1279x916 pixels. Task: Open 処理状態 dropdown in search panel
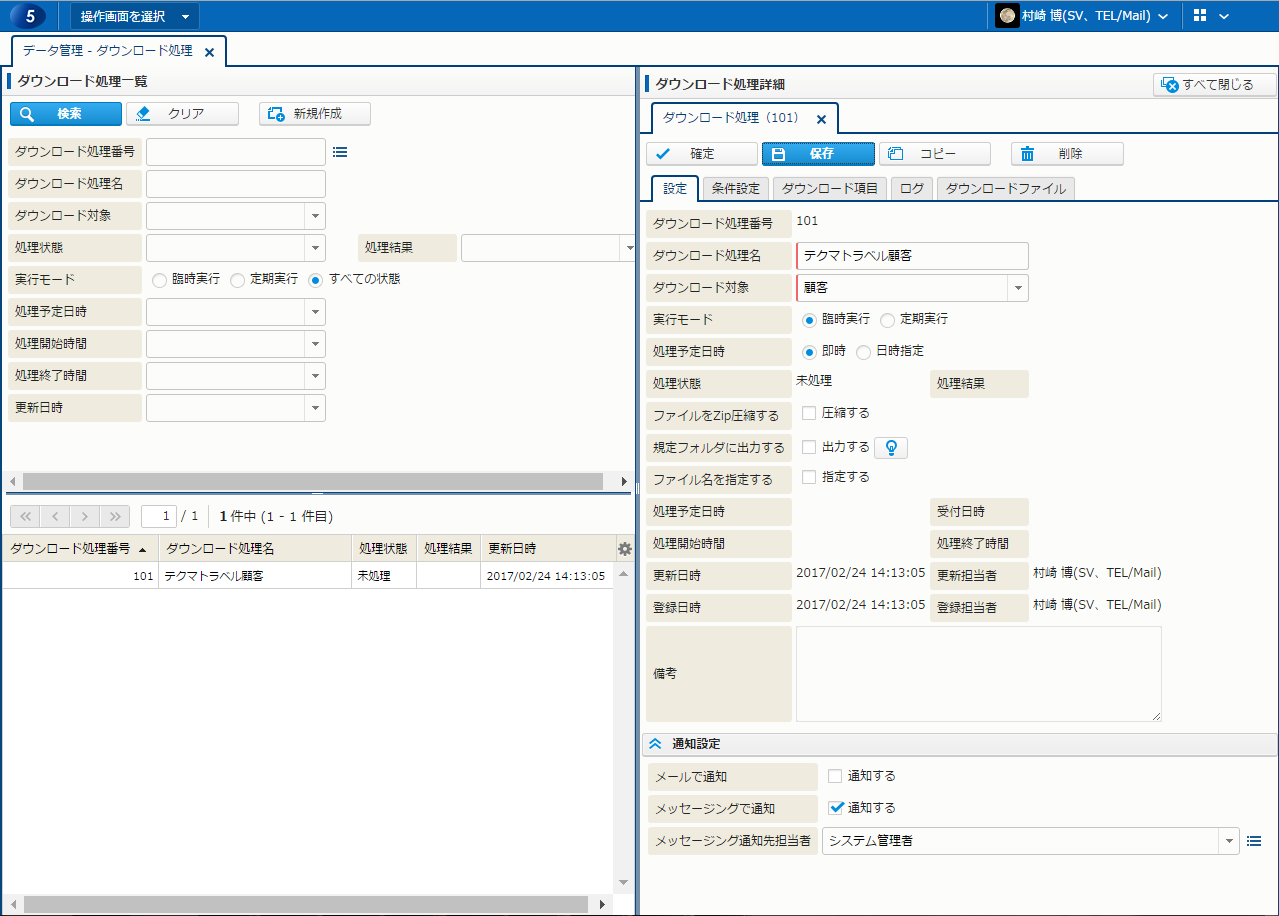[x=315, y=248]
